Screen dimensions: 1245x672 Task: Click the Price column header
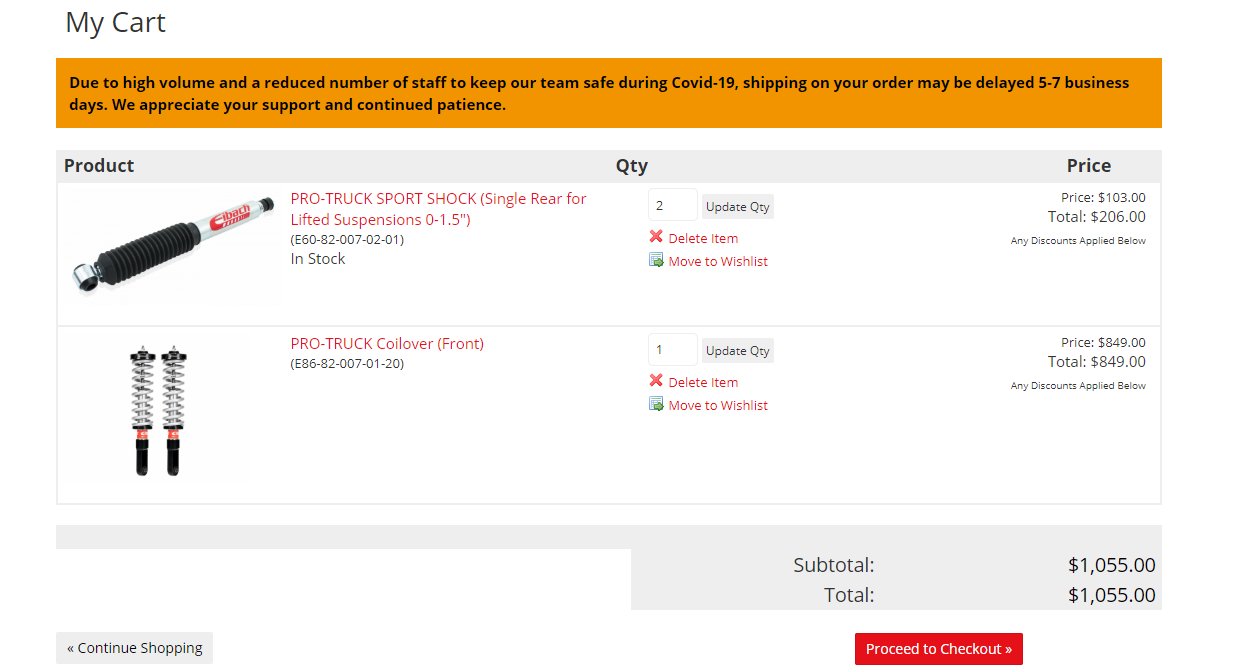[x=1089, y=166]
